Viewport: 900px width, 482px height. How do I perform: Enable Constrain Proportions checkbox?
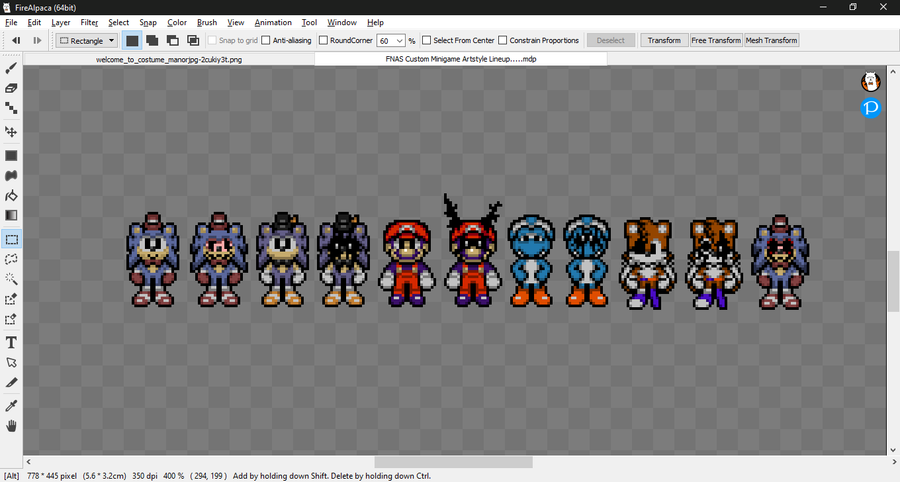pyautogui.click(x=503, y=40)
